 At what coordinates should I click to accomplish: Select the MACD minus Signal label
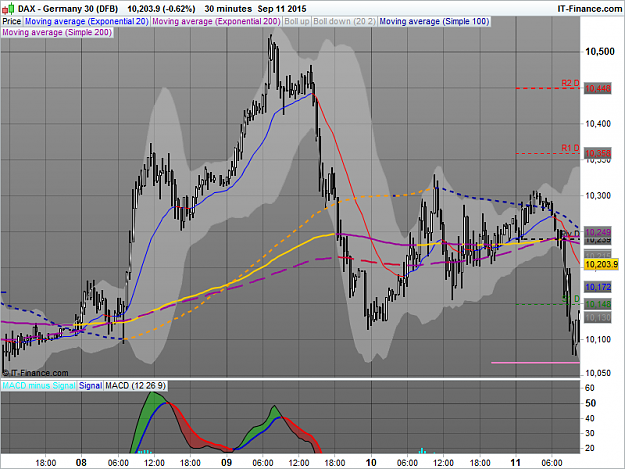click(39, 386)
